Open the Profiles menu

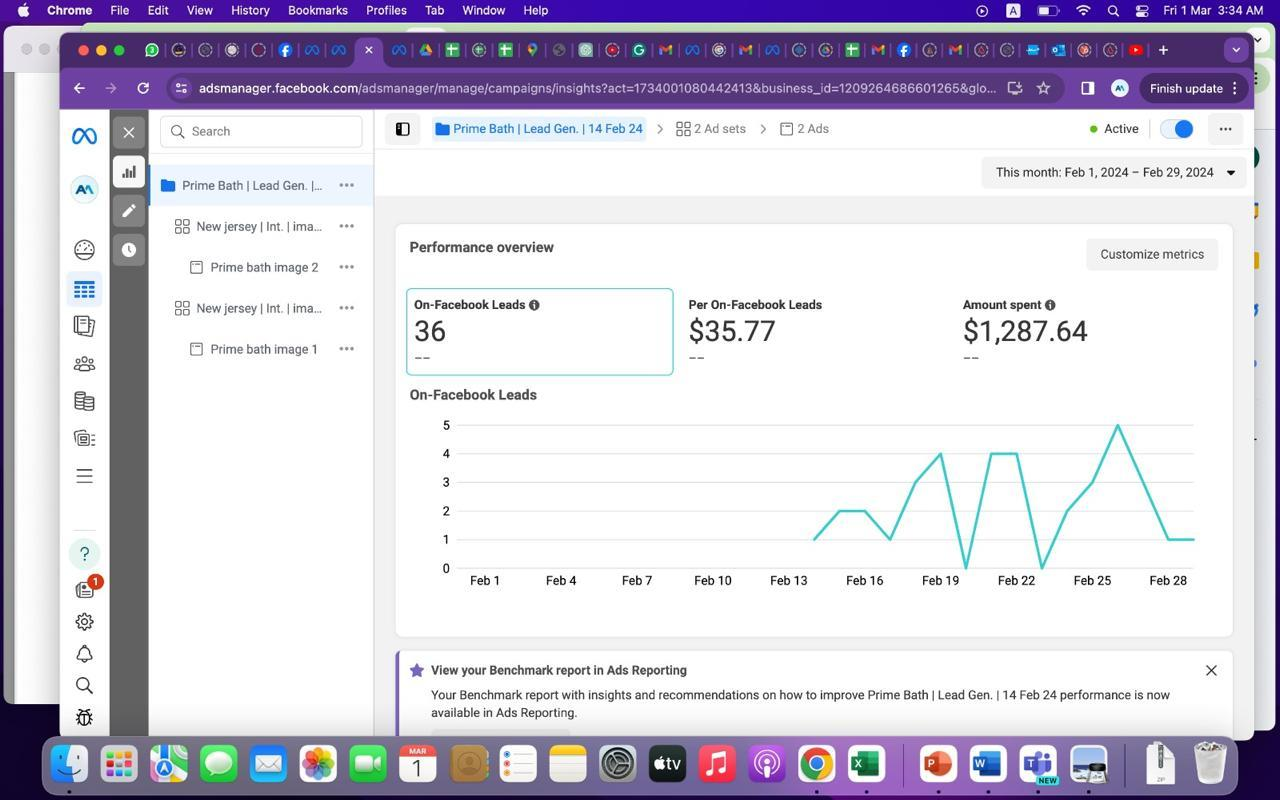(386, 10)
